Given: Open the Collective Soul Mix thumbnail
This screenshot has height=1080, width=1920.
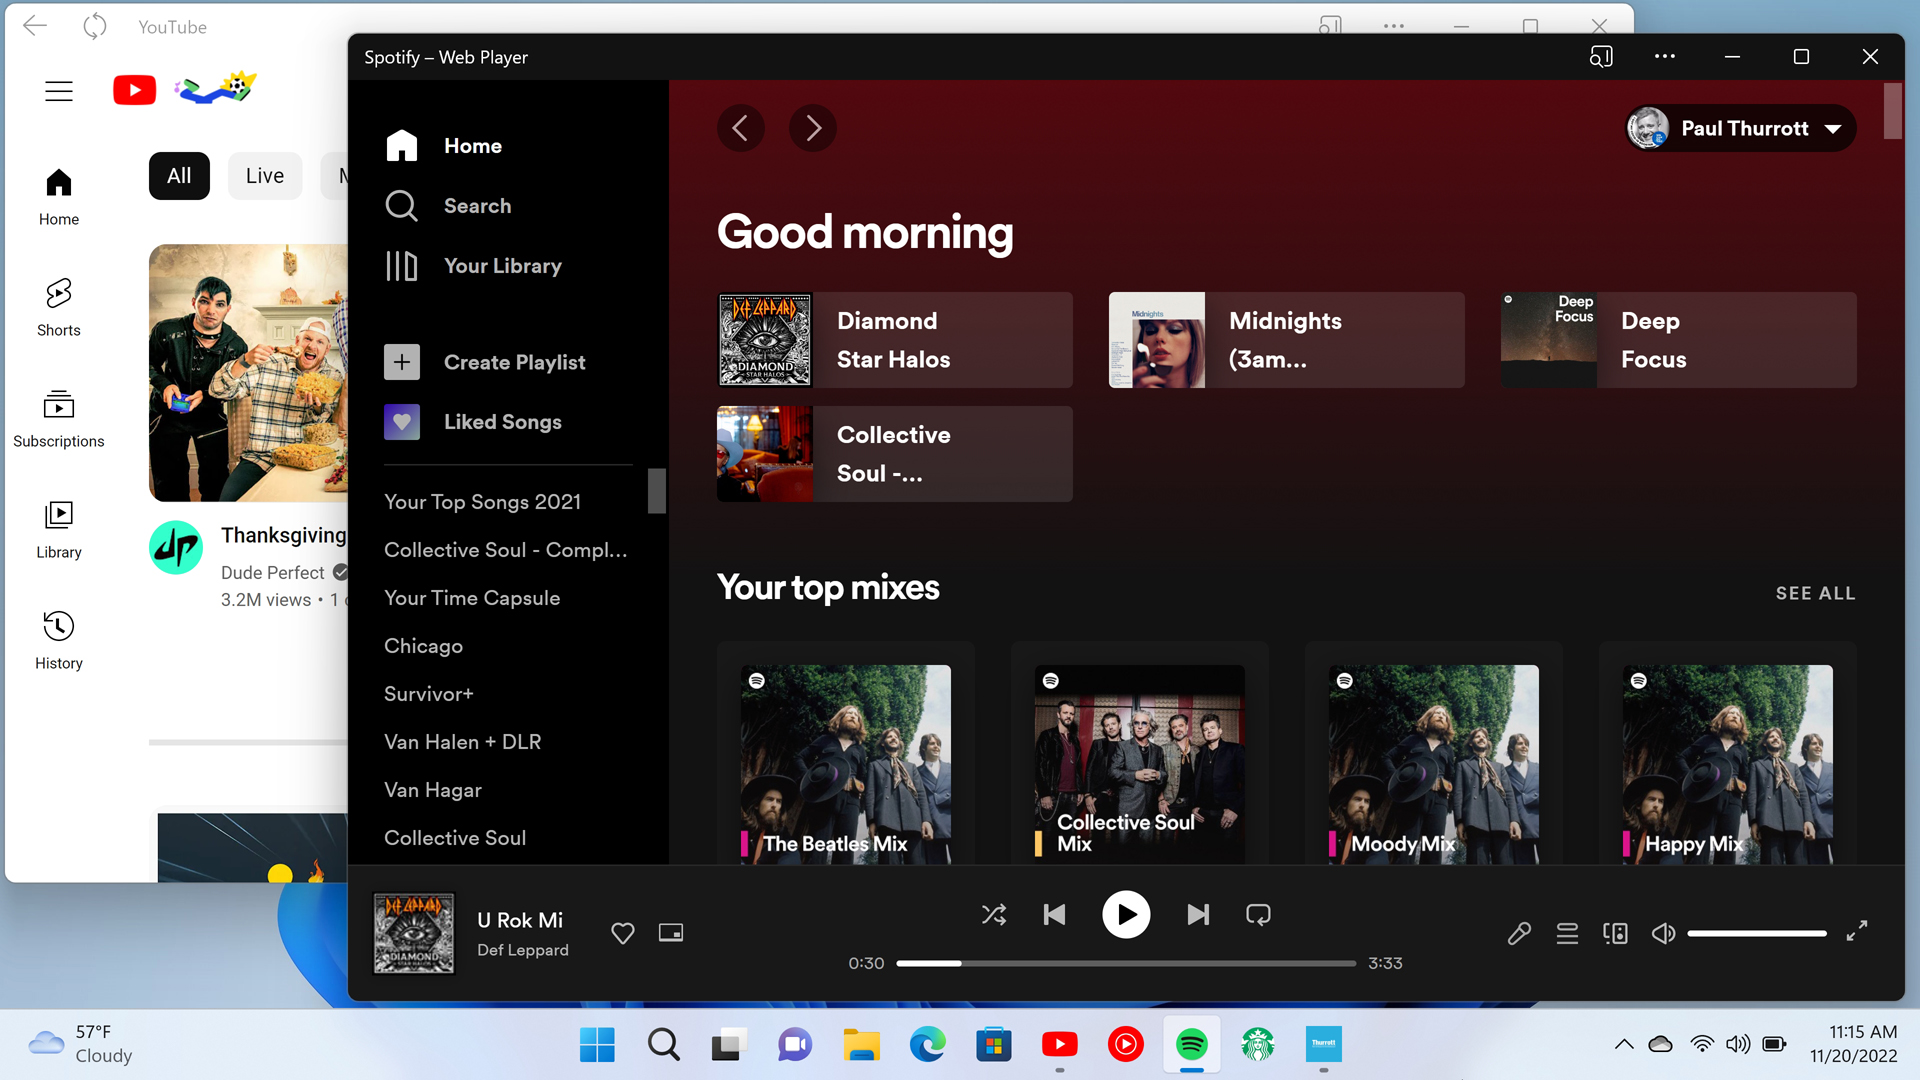Looking at the screenshot, I should click(1139, 762).
